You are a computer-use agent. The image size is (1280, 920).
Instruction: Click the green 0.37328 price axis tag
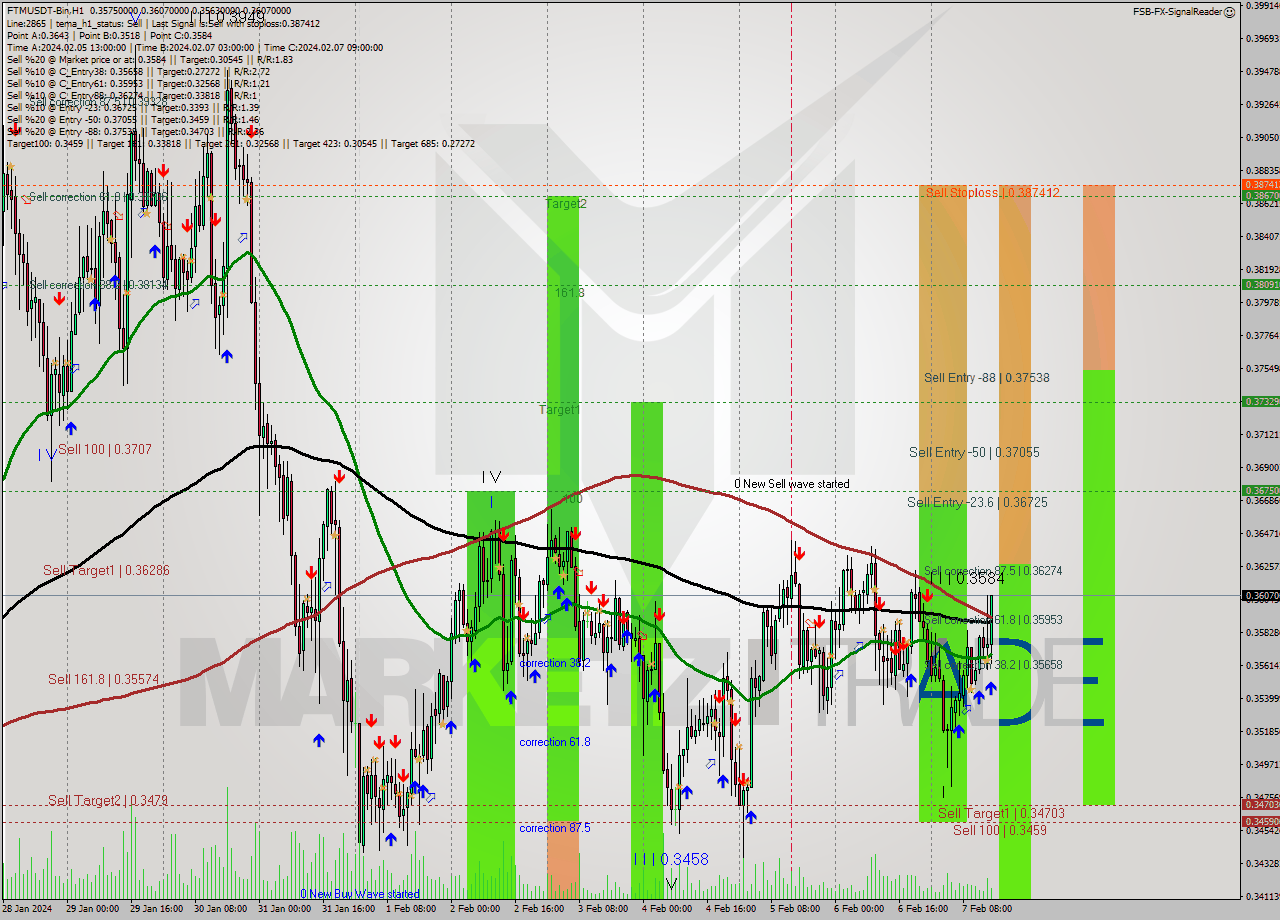point(1260,401)
